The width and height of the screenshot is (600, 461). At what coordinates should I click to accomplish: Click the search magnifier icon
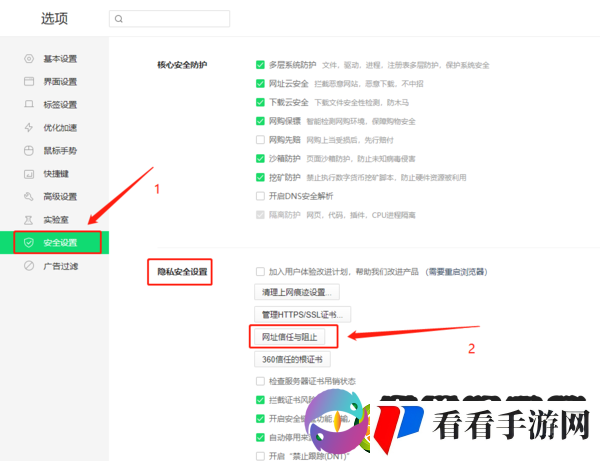point(119,19)
